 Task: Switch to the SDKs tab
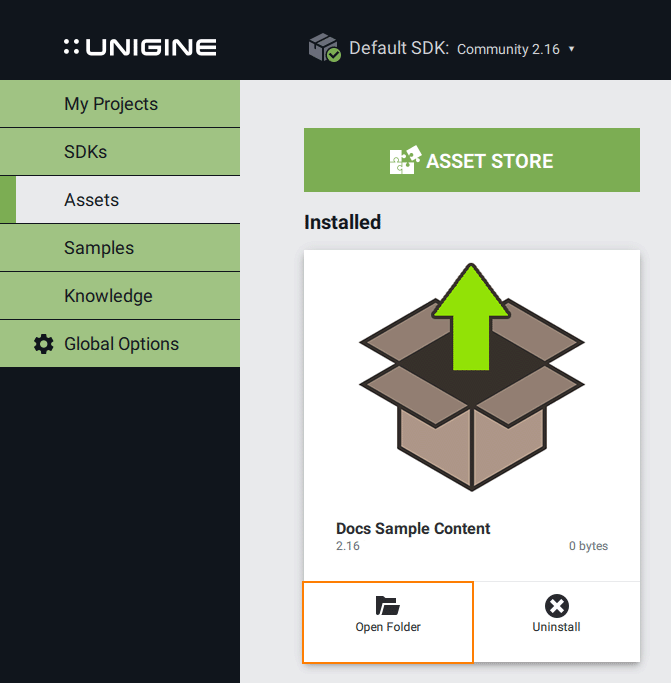pyautogui.click(x=120, y=152)
